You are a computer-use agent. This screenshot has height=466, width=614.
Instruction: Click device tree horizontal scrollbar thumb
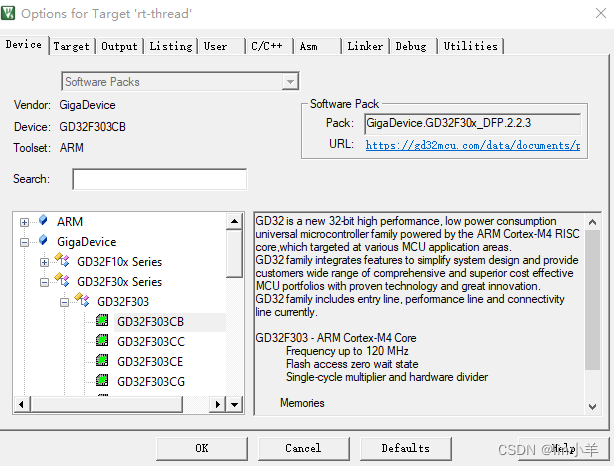(x=107, y=405)
